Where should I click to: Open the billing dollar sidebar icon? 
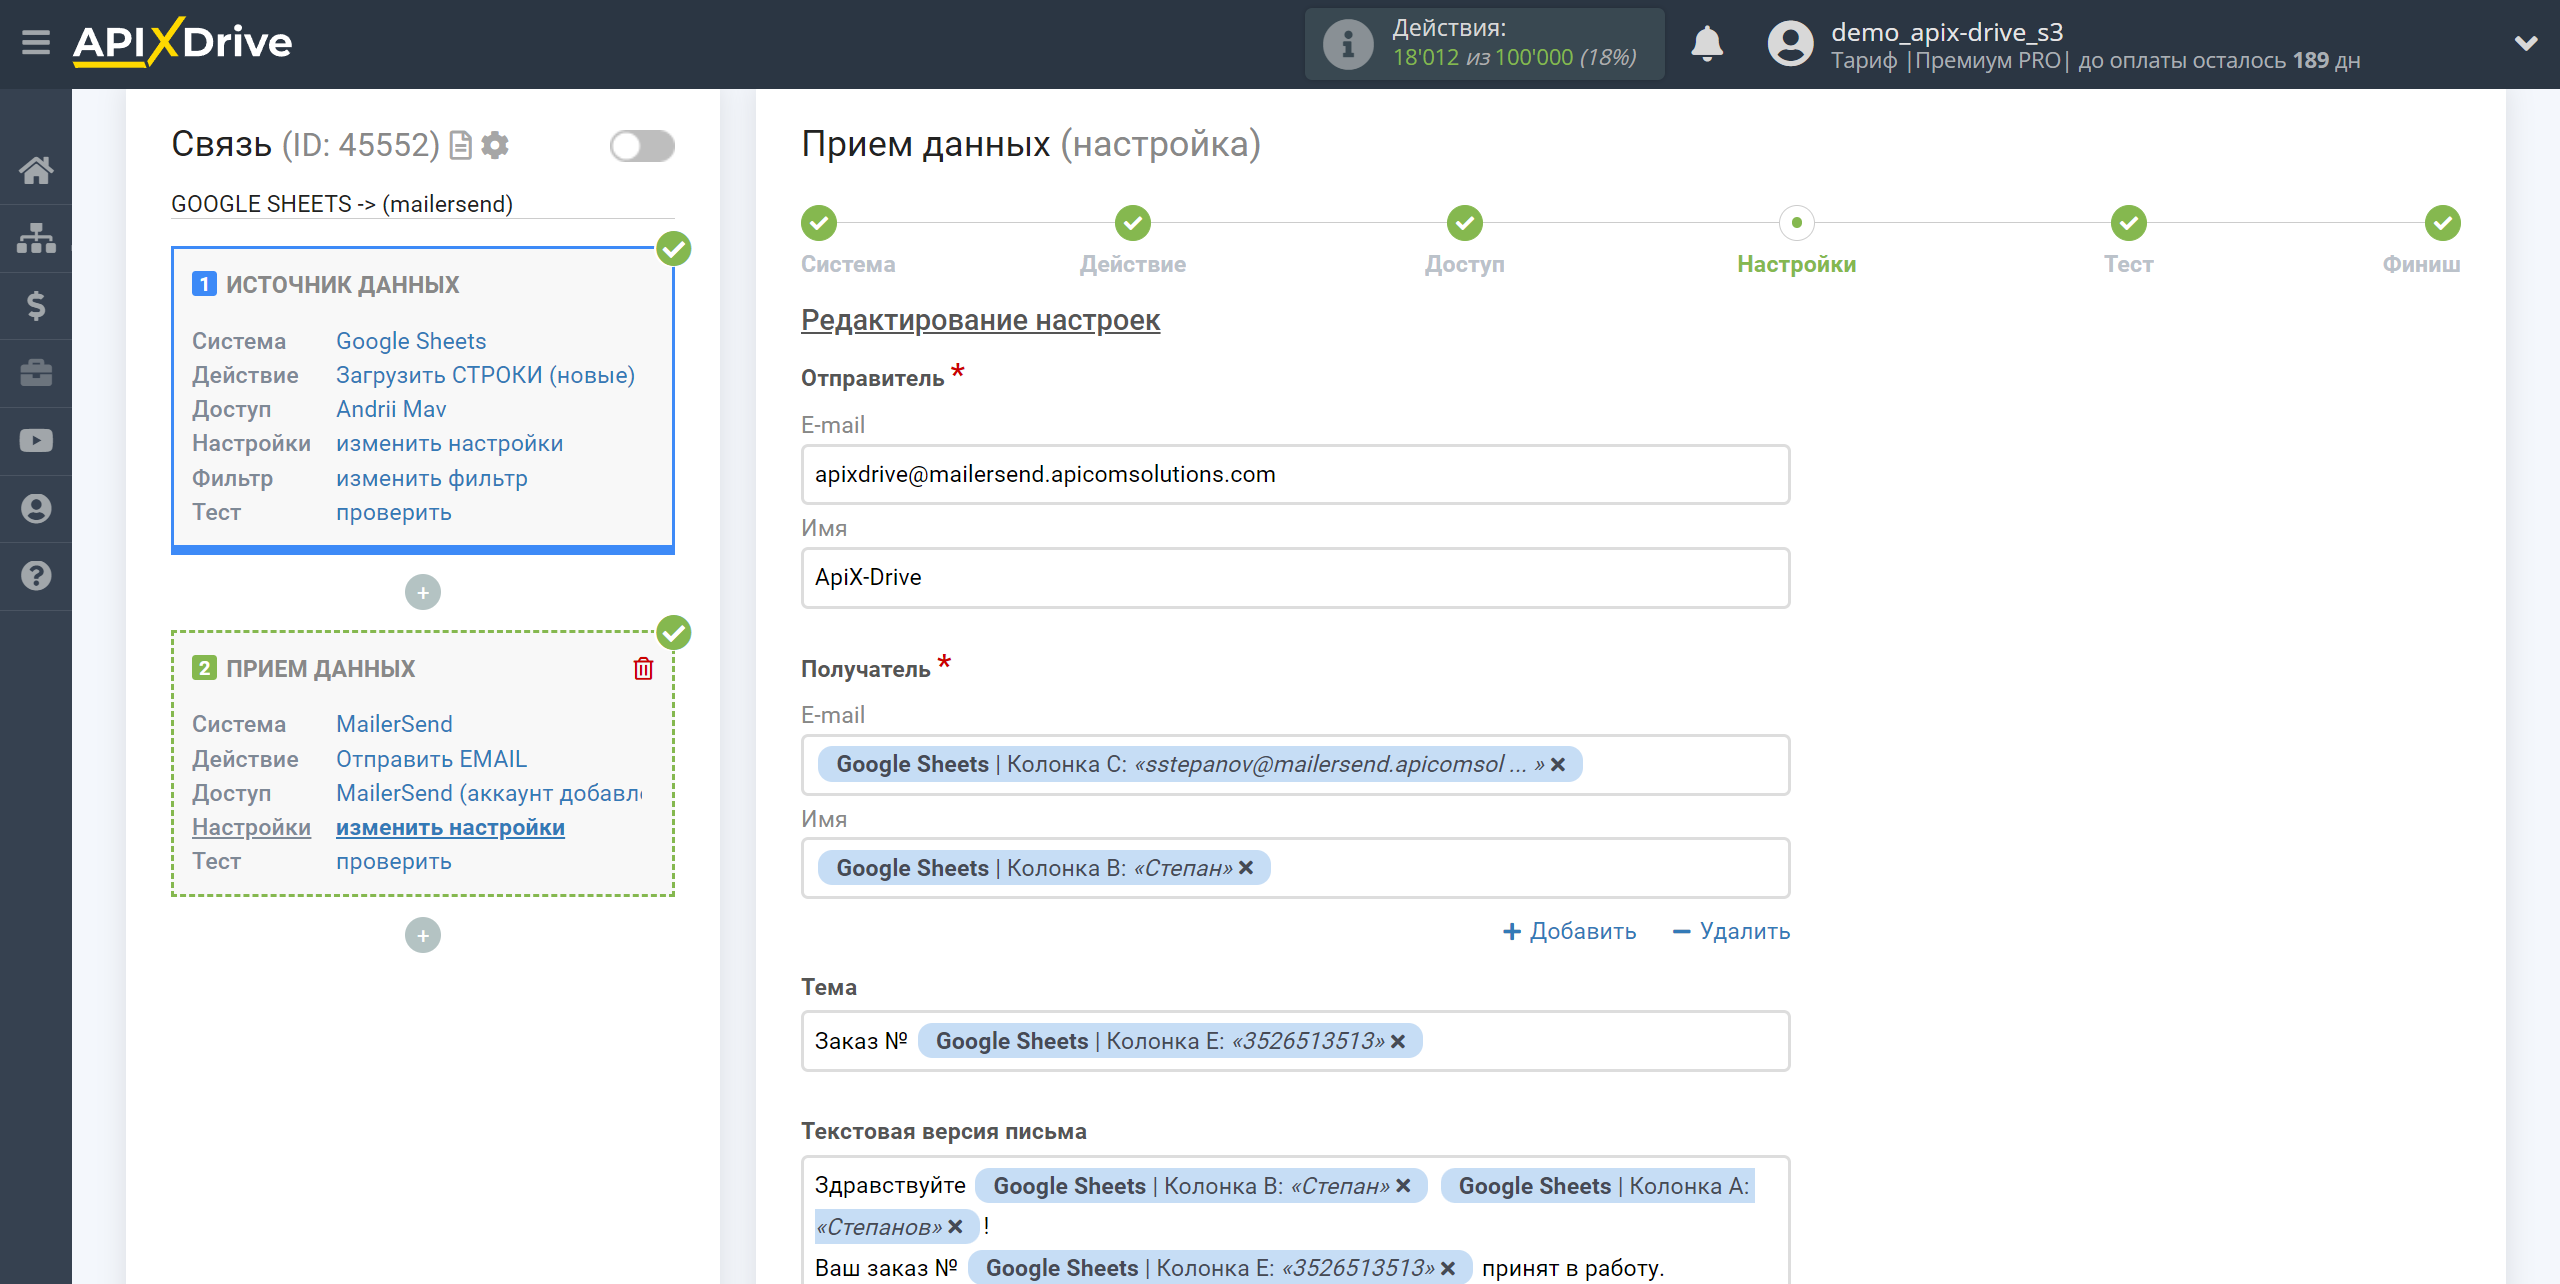36,305
